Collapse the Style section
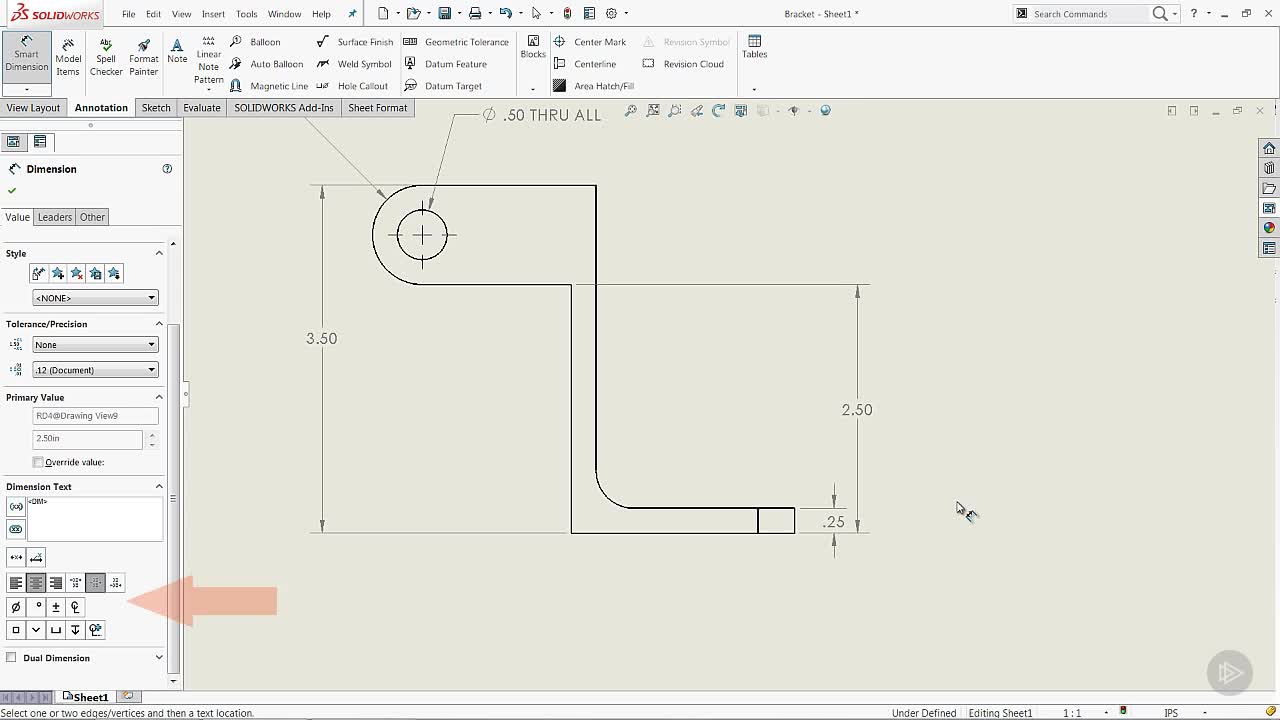The height and width of the screenshot is (720, 1280). click(x=159, y=253)
